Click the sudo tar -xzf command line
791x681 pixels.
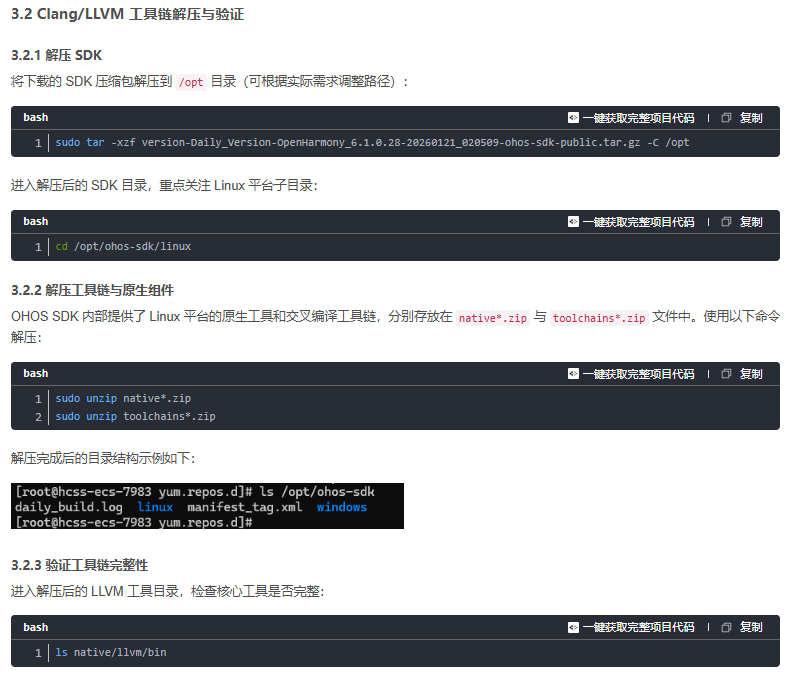coord(372,143)
